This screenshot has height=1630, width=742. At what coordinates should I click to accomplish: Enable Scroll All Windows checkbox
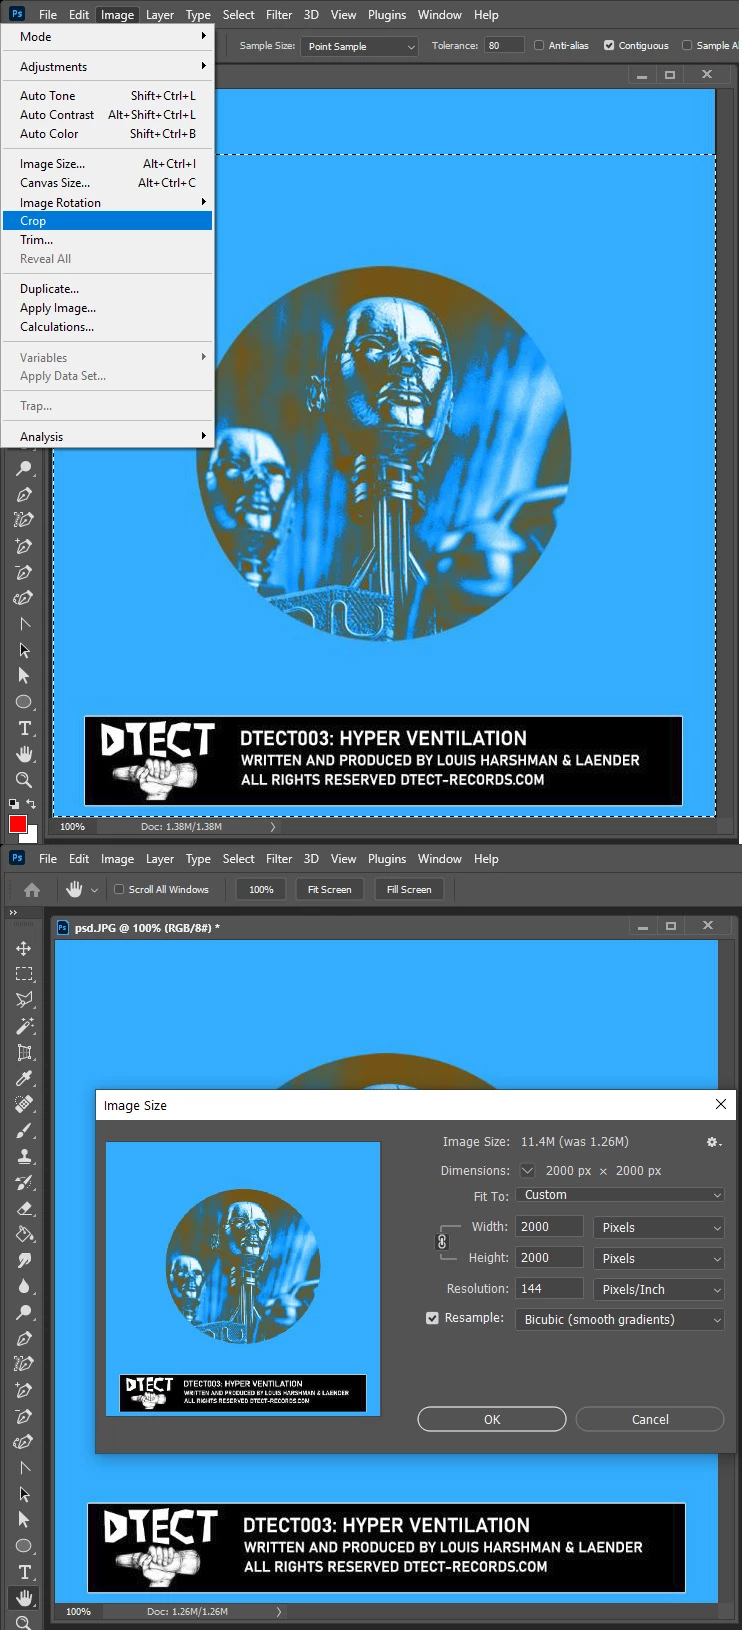(119, 889)
